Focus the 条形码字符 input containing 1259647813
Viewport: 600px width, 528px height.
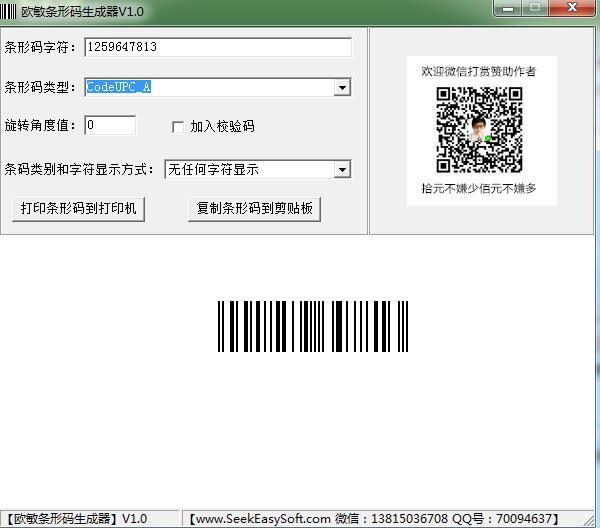(x=218, y=47)
